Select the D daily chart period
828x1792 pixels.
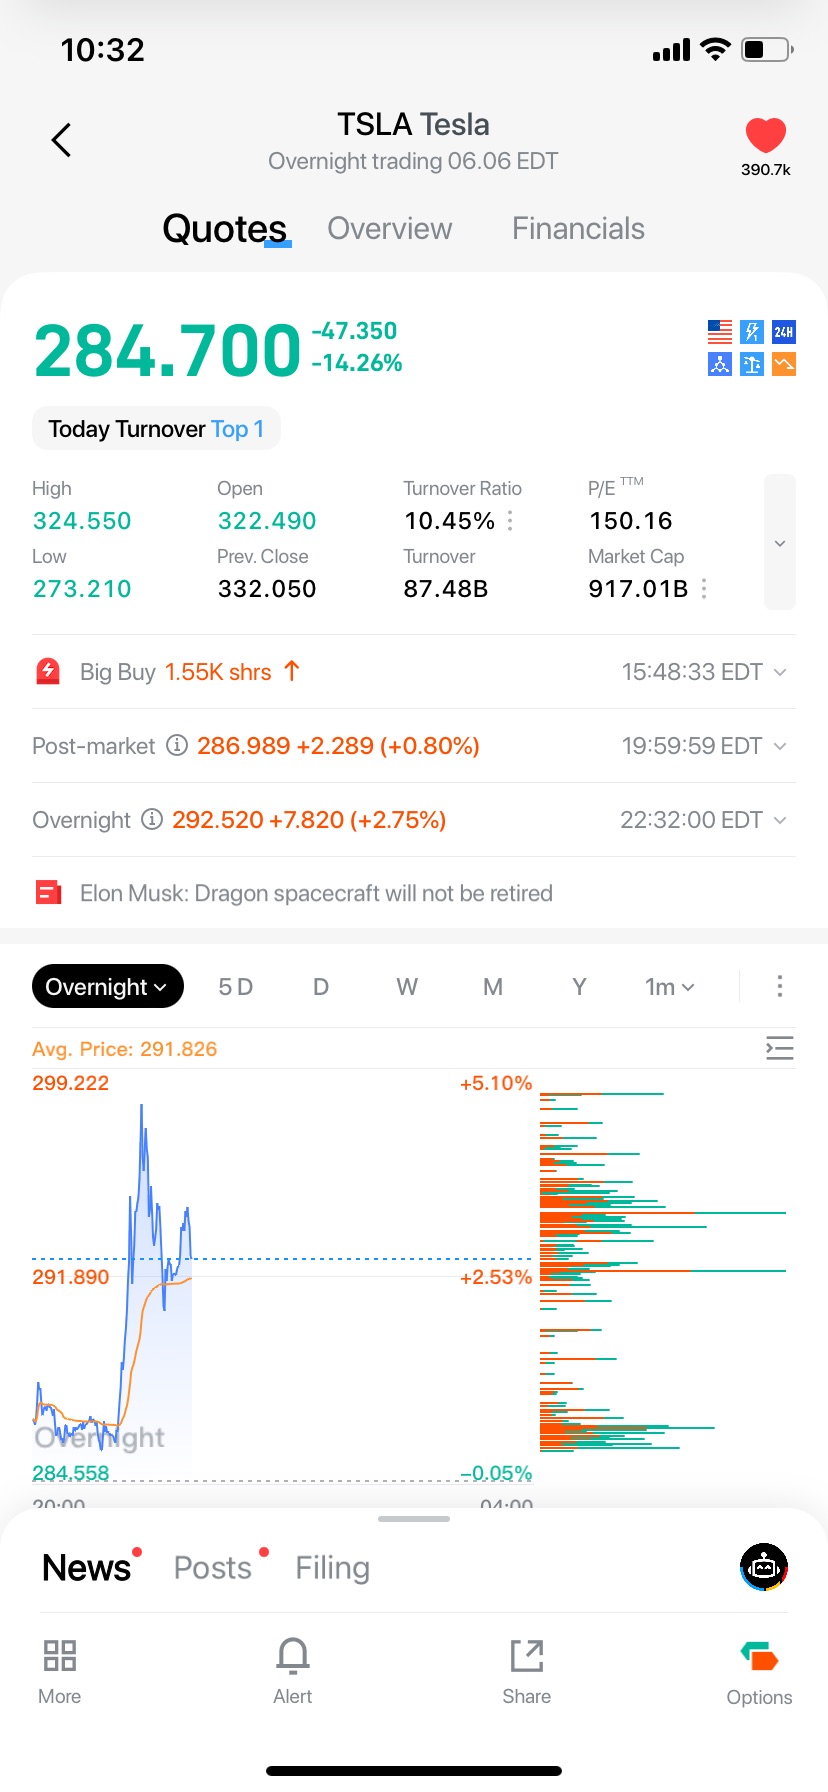(x=321, y=987)
